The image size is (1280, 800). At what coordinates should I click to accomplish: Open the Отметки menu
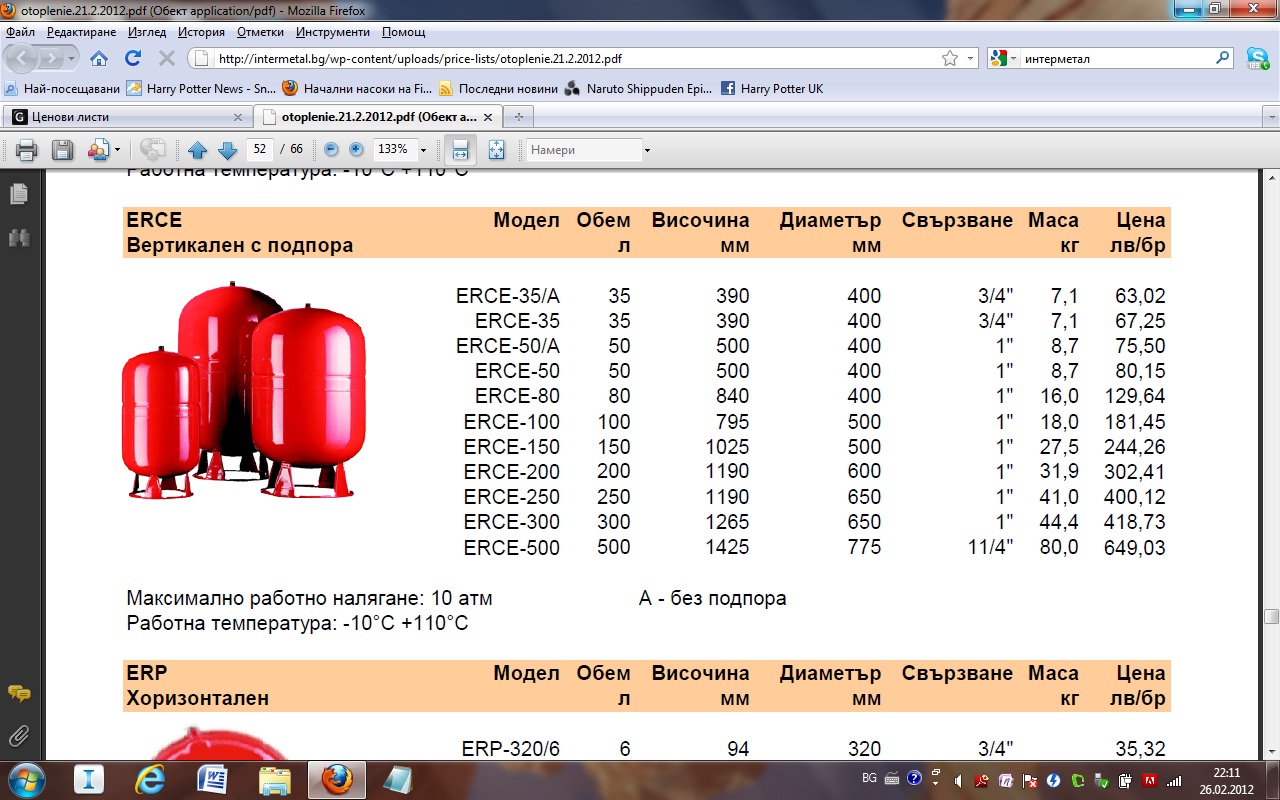[260, 32]
